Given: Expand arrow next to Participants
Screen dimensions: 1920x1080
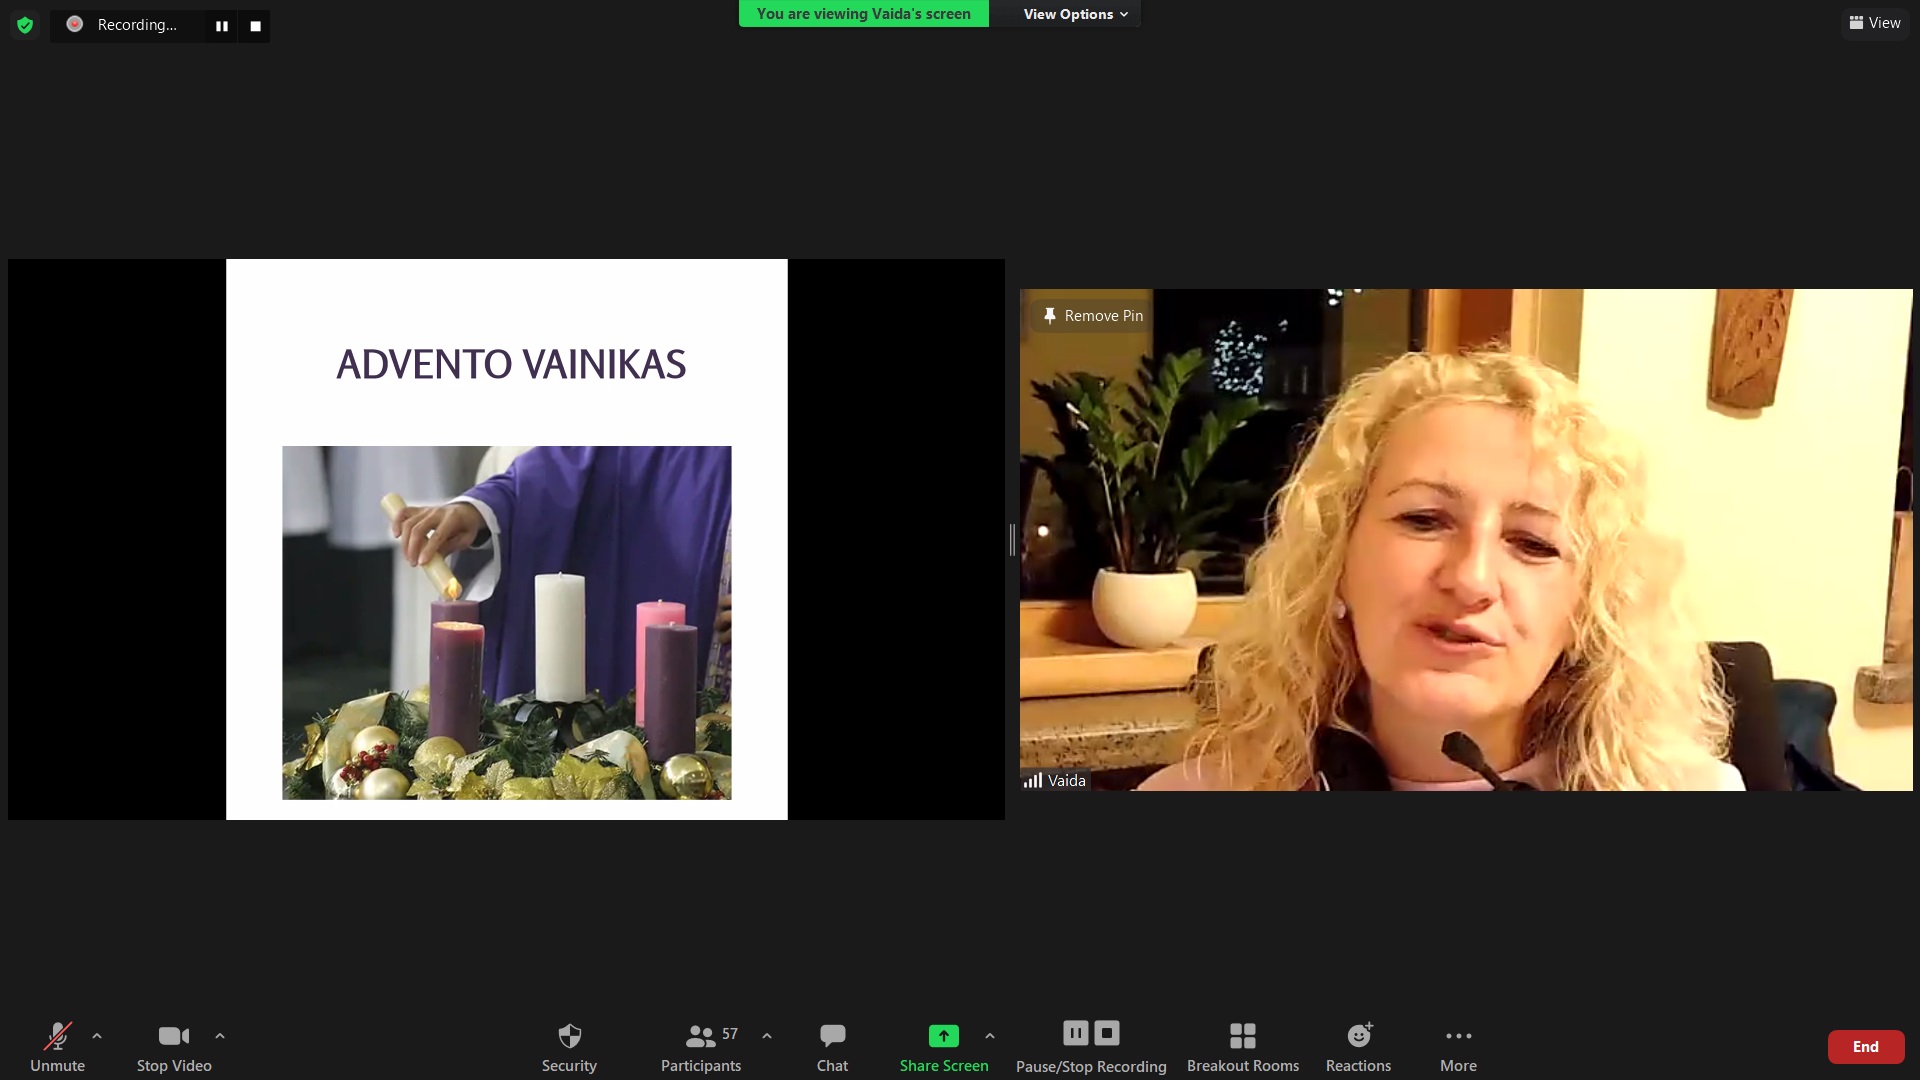Looking at the screenshot, I should (767, 1036).
